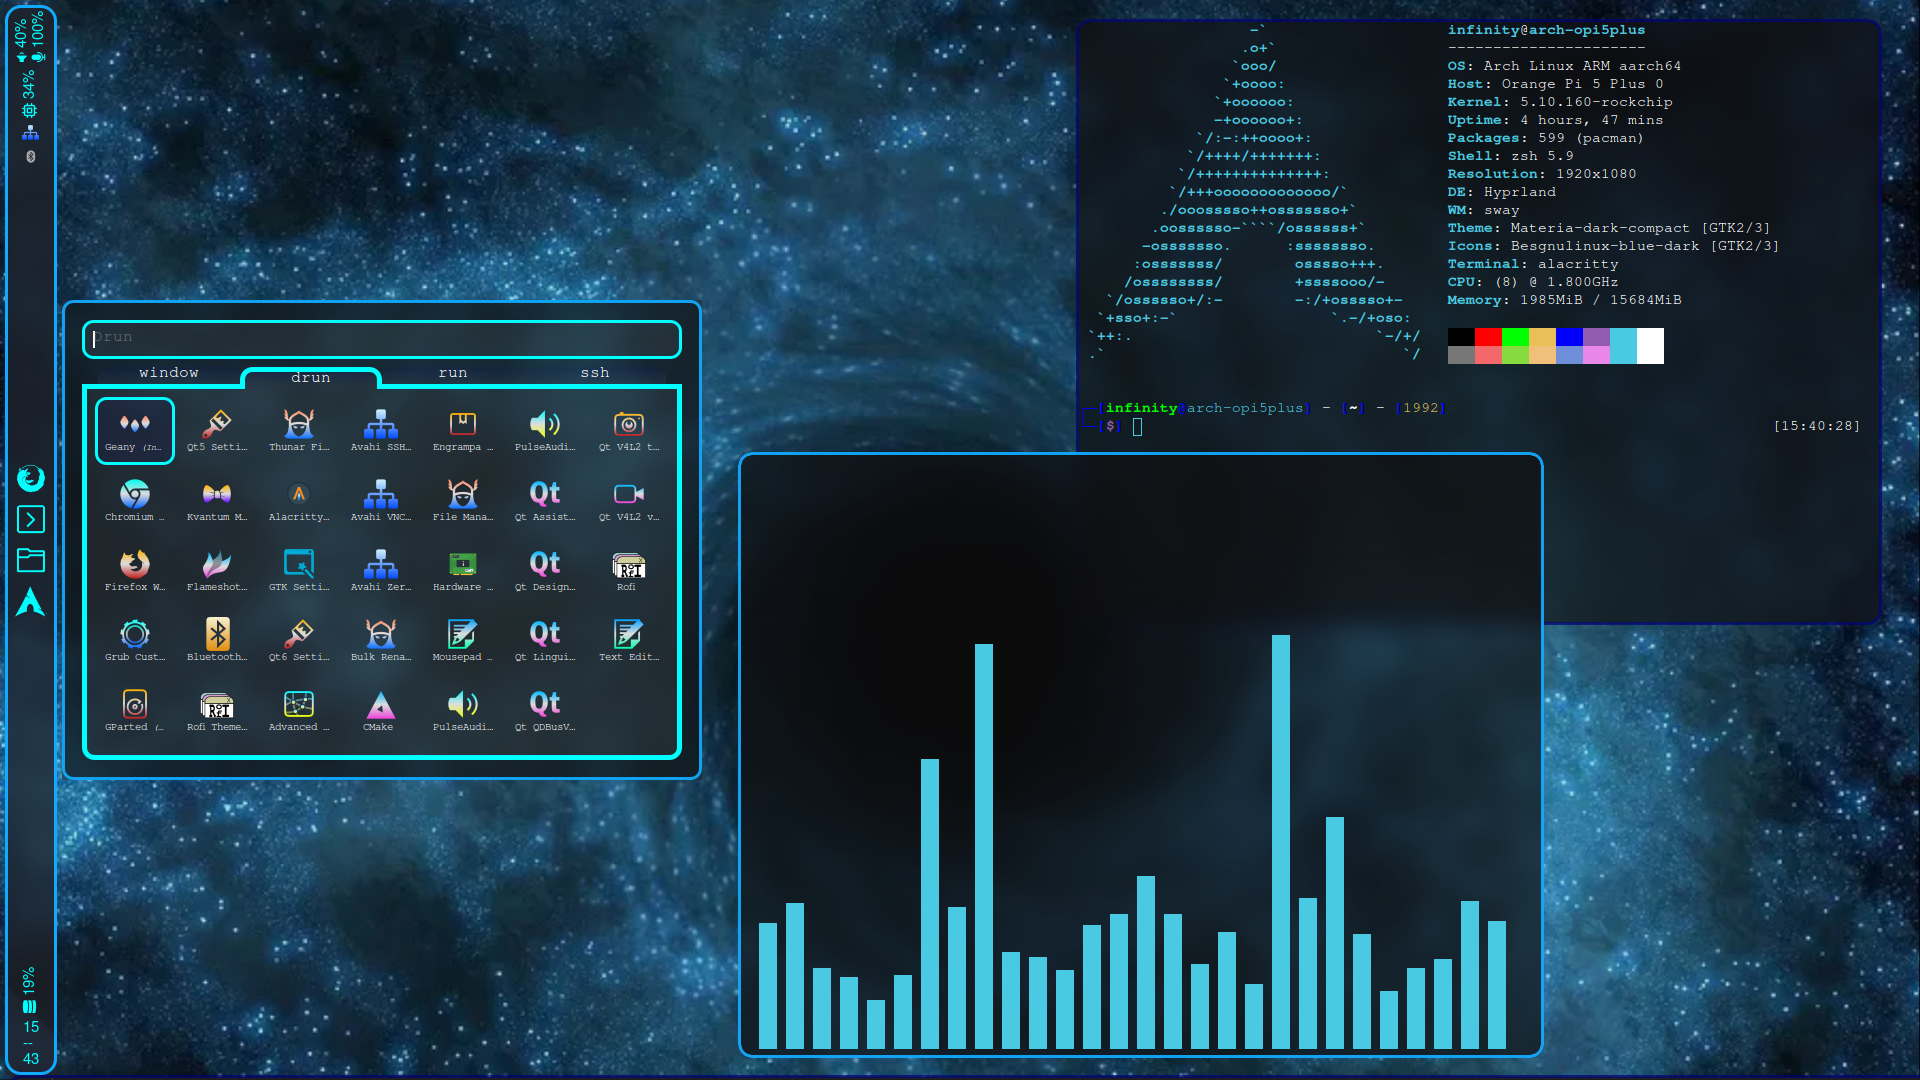Switch to the window tab in rofi
This screenshot has height=1080, width=1920.
169,372
